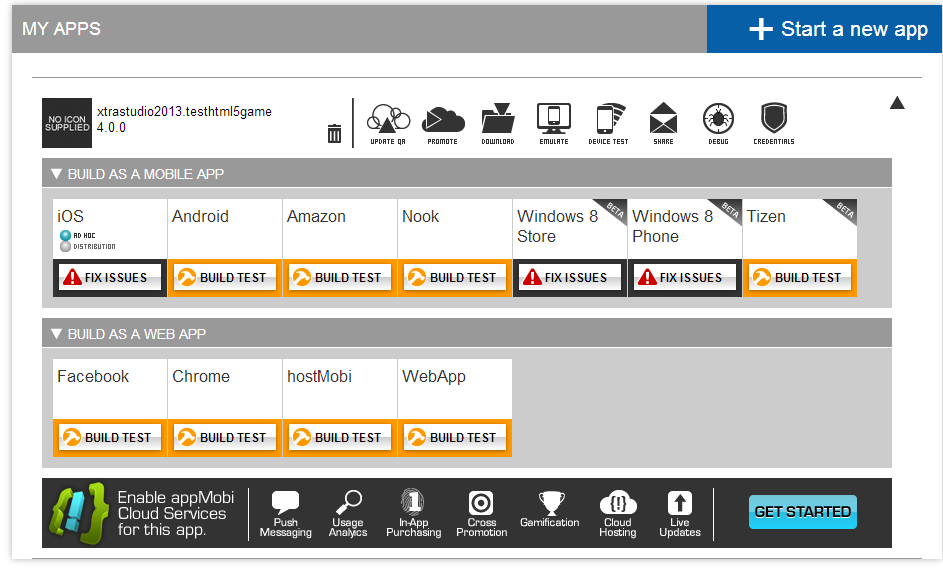Click Fix Issues under Windows 8 Phone

(x=684, y=277)
